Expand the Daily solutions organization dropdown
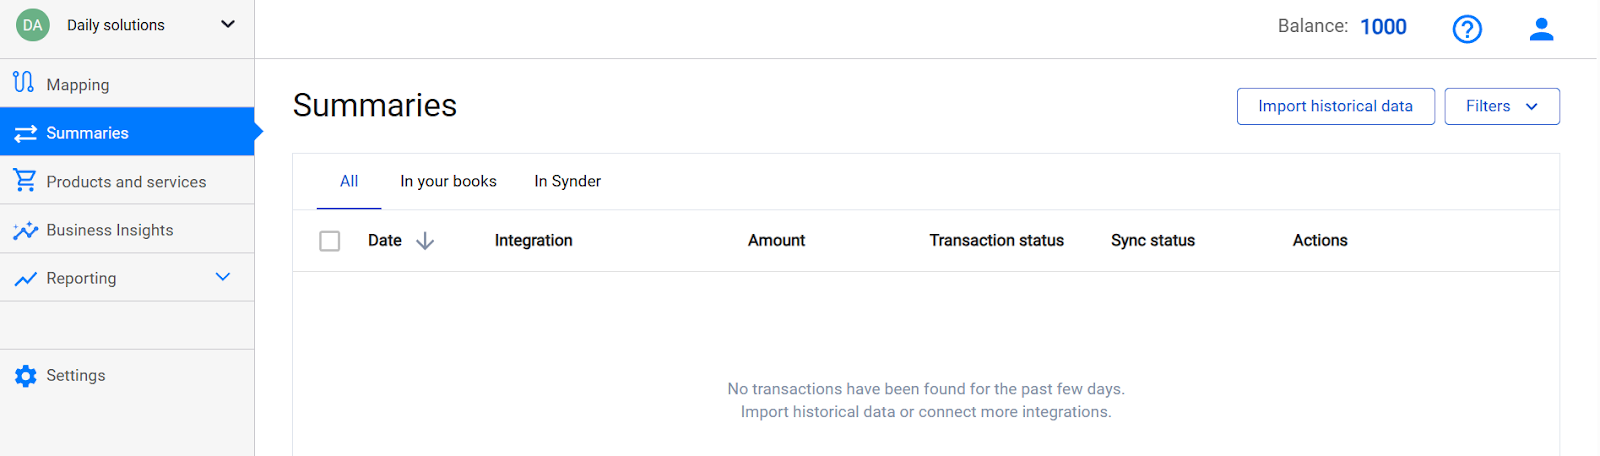 pyautogui.click(x=228, y=24)
